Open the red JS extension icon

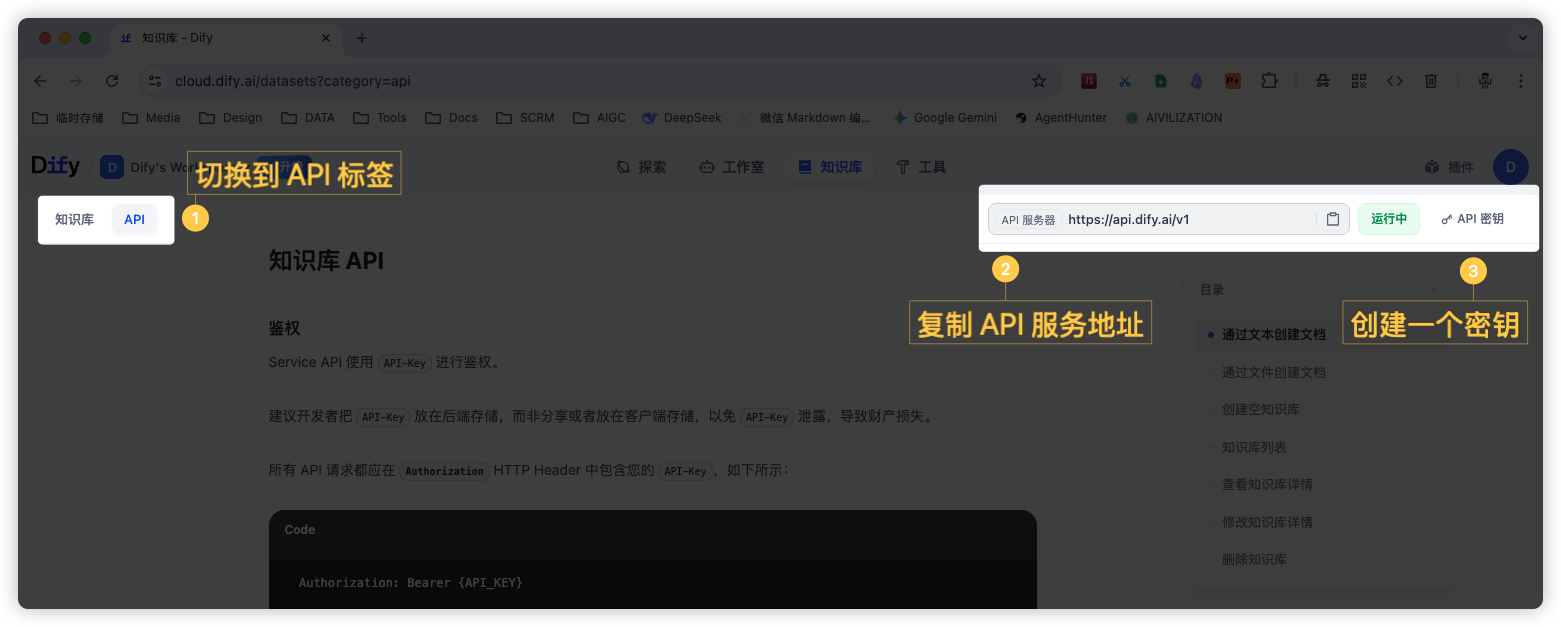point(1089,81)
